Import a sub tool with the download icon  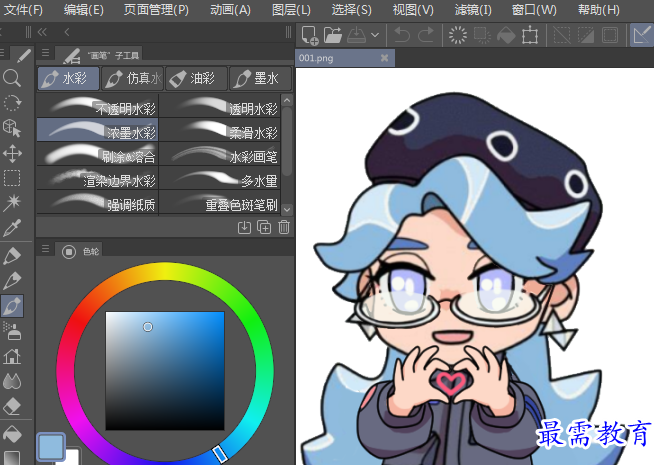[x=244, y=228]
